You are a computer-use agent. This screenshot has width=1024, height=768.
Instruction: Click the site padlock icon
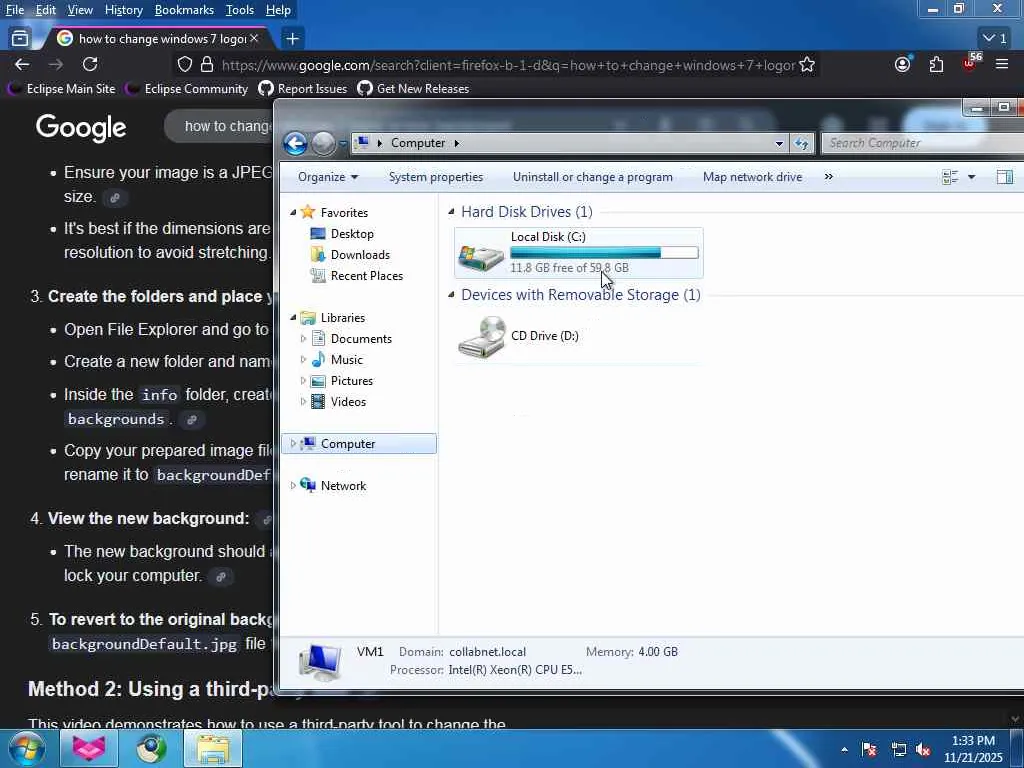(207, 65)
